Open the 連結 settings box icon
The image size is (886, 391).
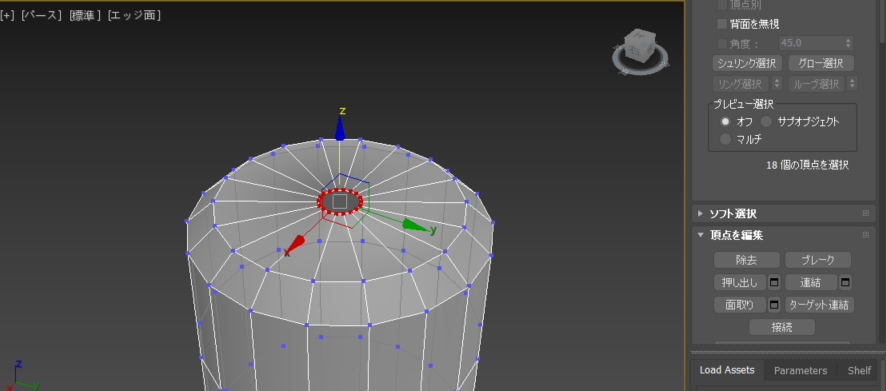tap(845, 282)
